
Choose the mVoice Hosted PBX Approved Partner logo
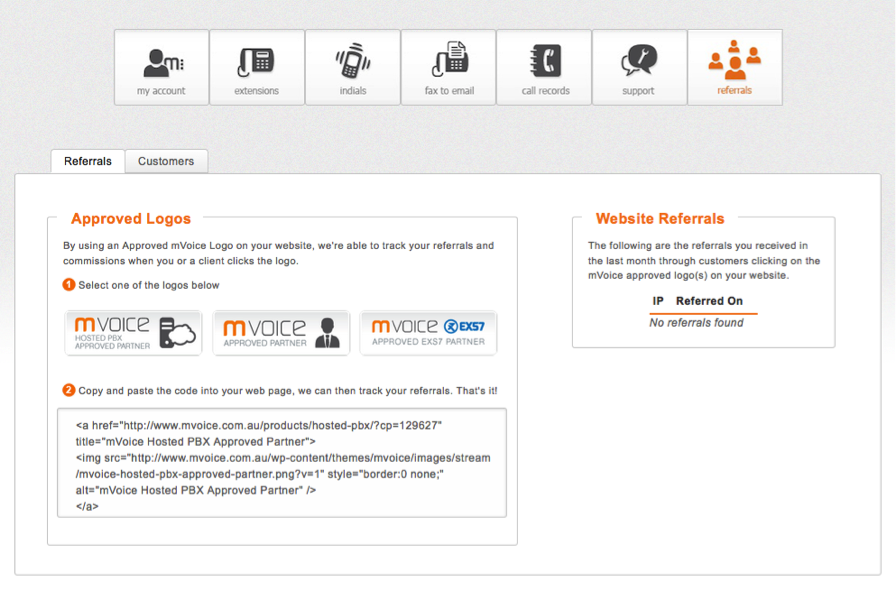pos(134,332)
